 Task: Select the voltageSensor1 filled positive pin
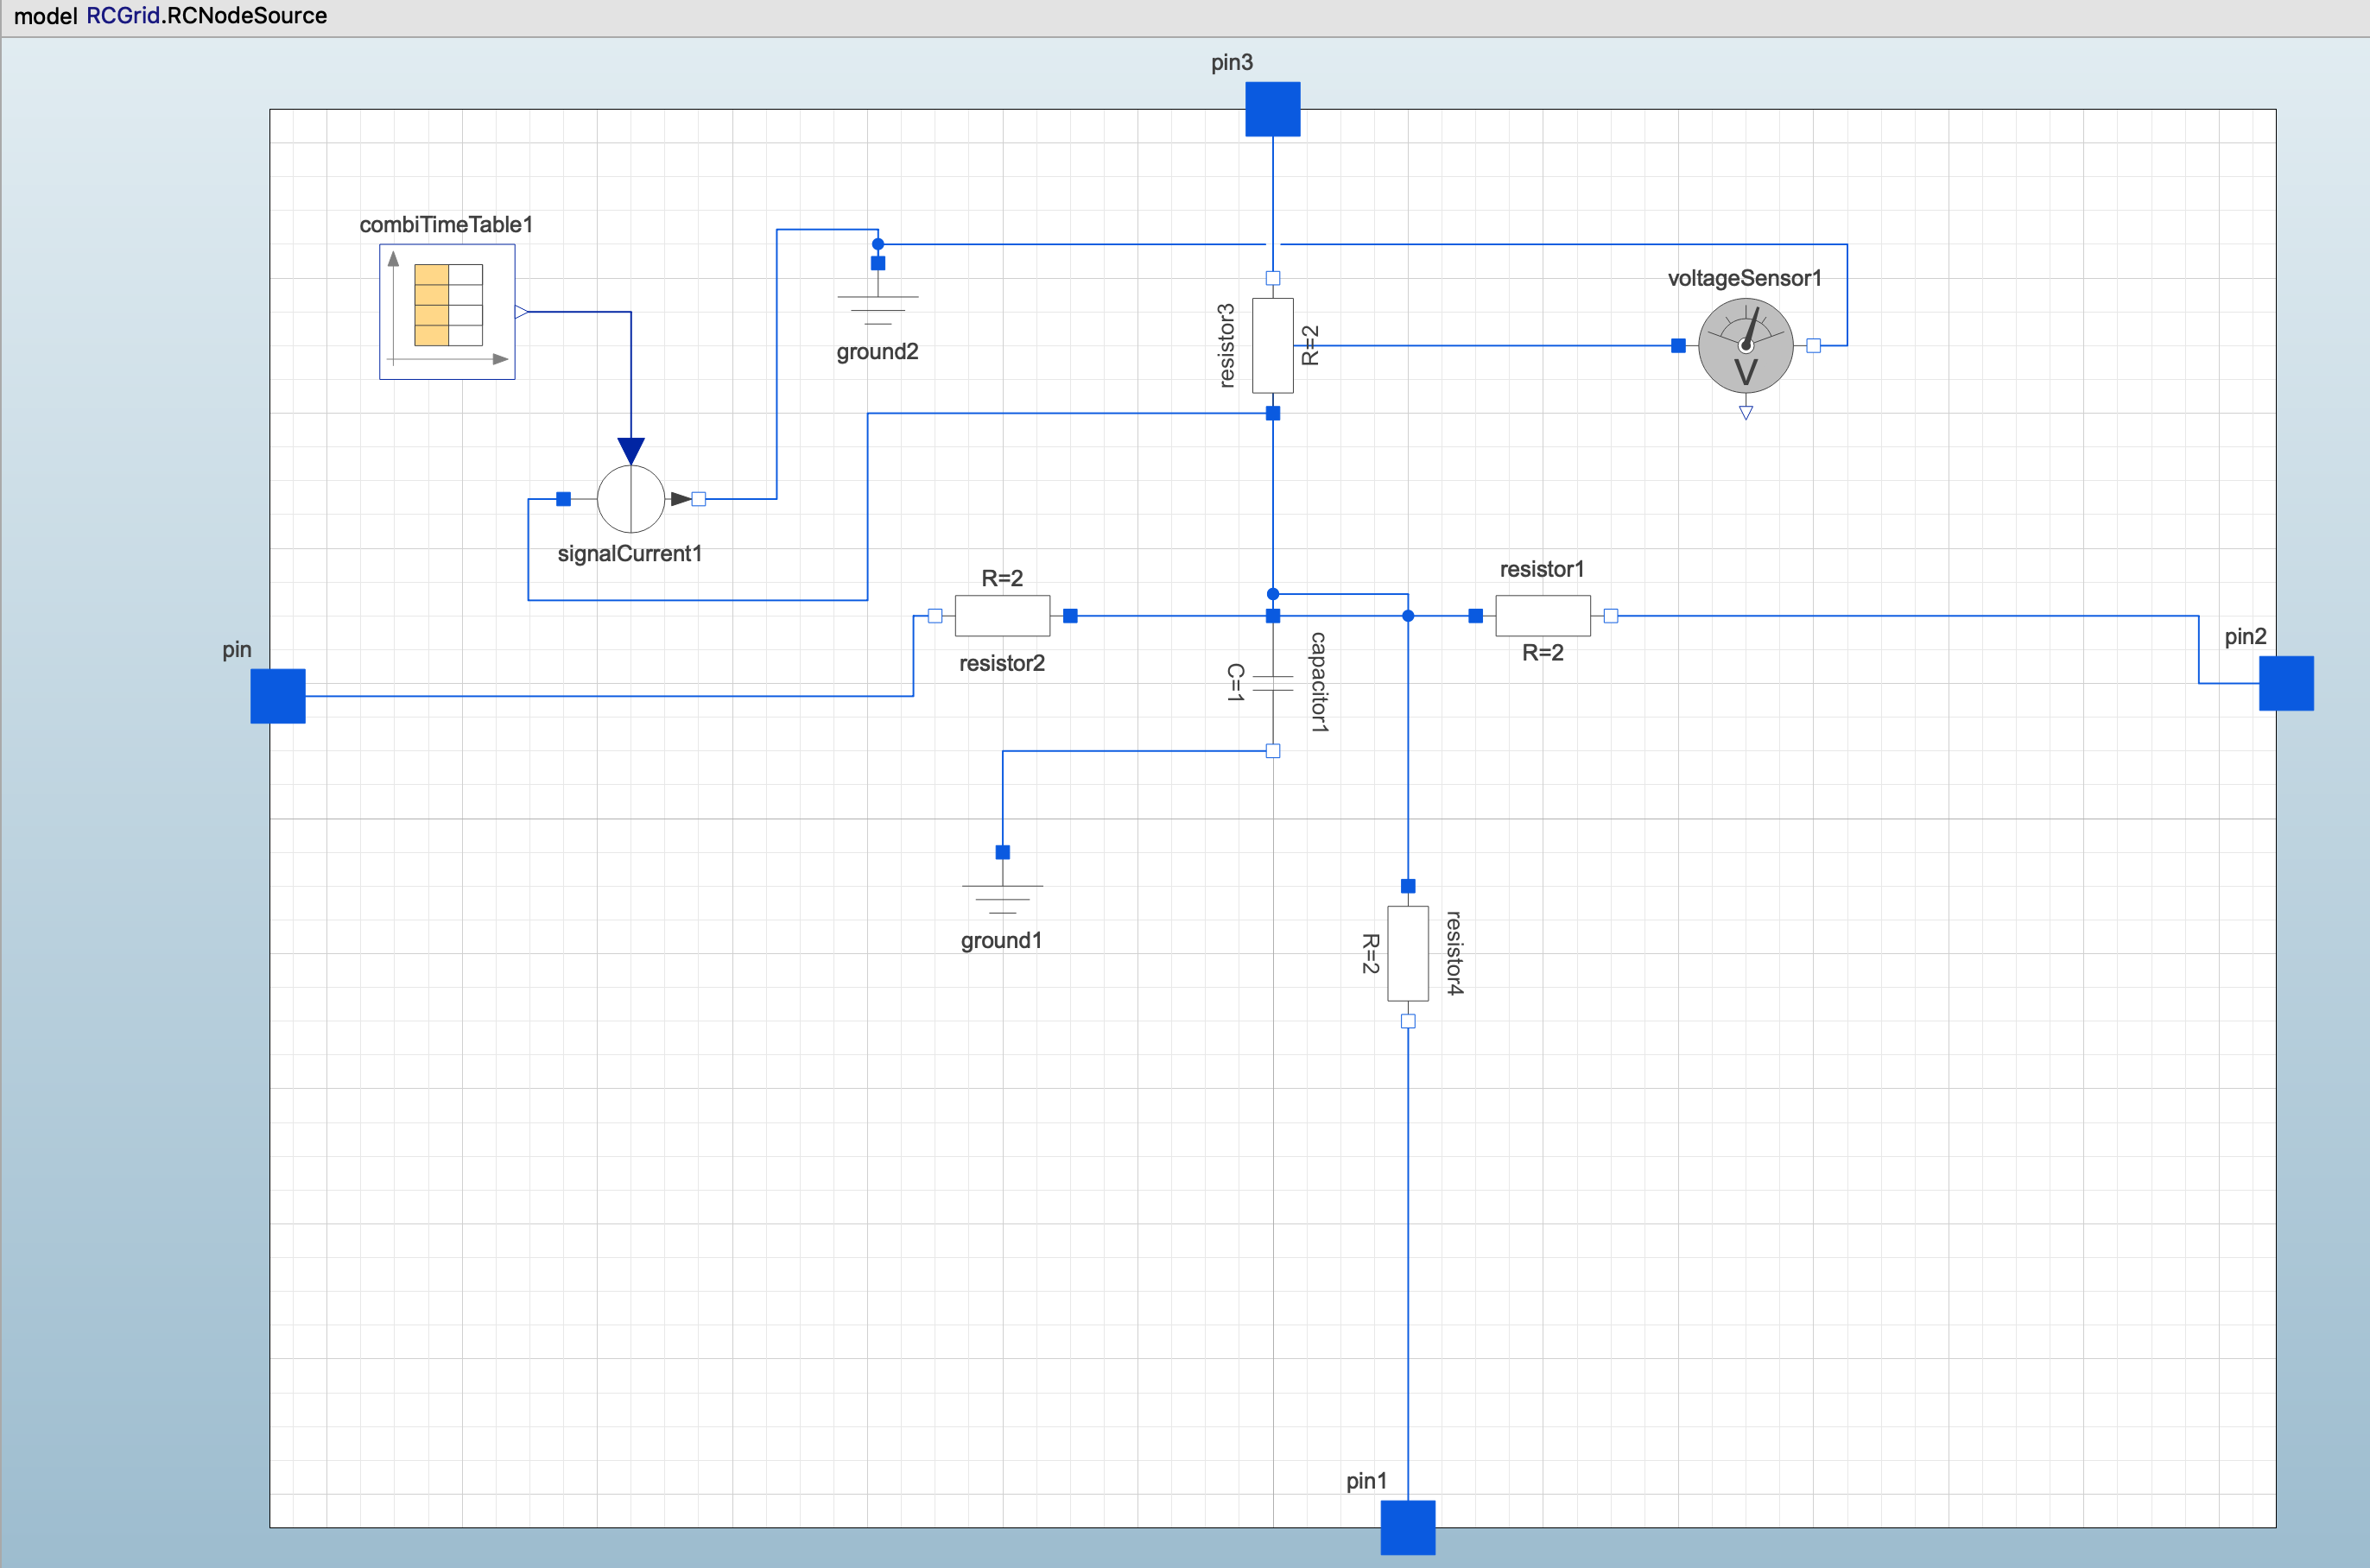click(1678, 345)
